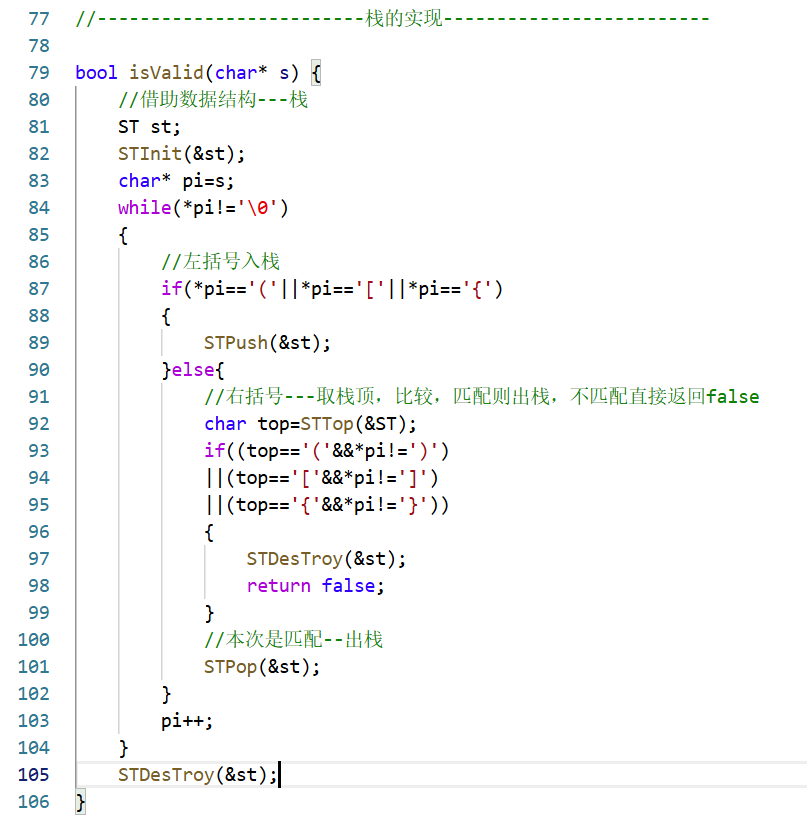The image size is (807, 827).
Task: Click the STTop(&ST) call
Action: point(353,424)
